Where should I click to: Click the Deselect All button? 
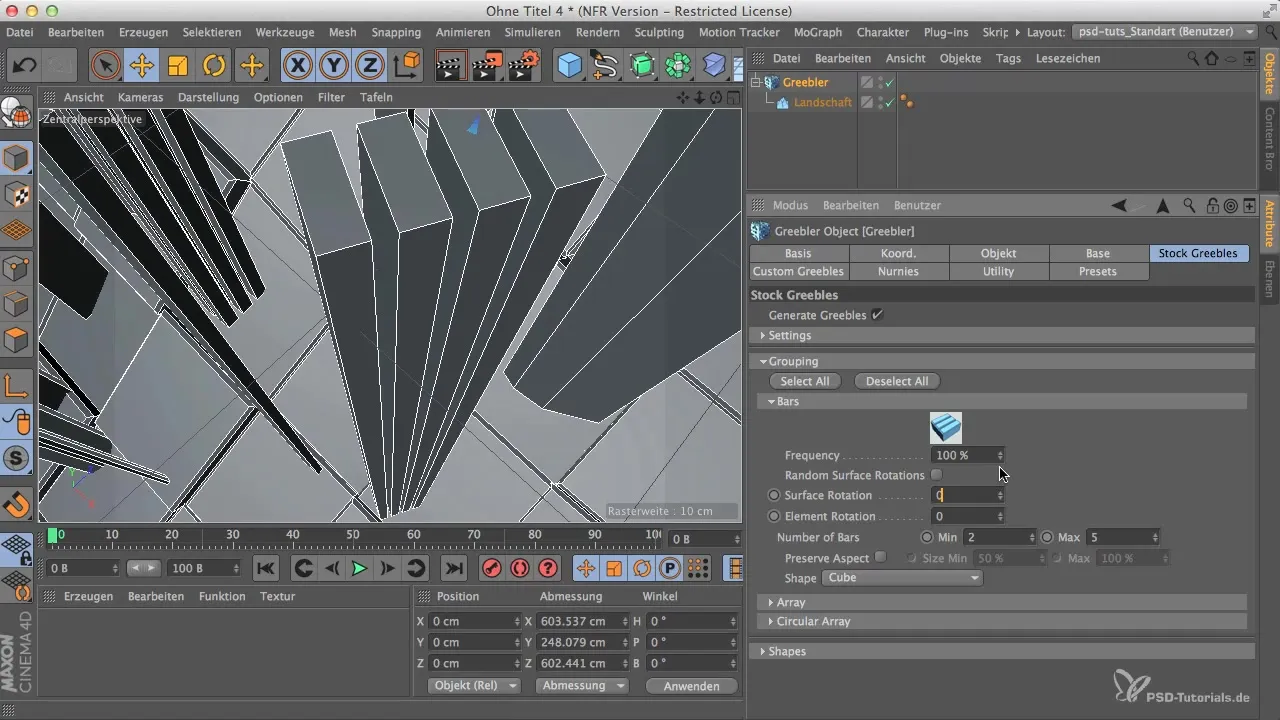click(x=897, y=381)
